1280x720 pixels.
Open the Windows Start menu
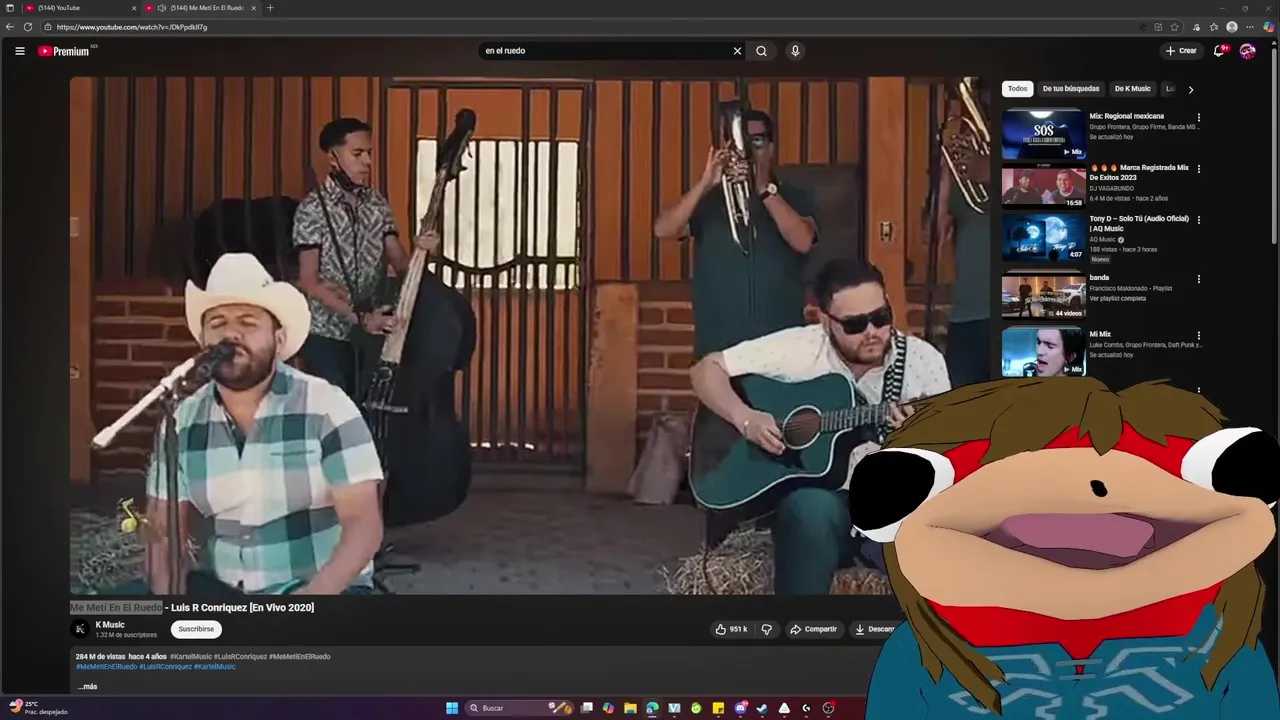tap(452, 708)
